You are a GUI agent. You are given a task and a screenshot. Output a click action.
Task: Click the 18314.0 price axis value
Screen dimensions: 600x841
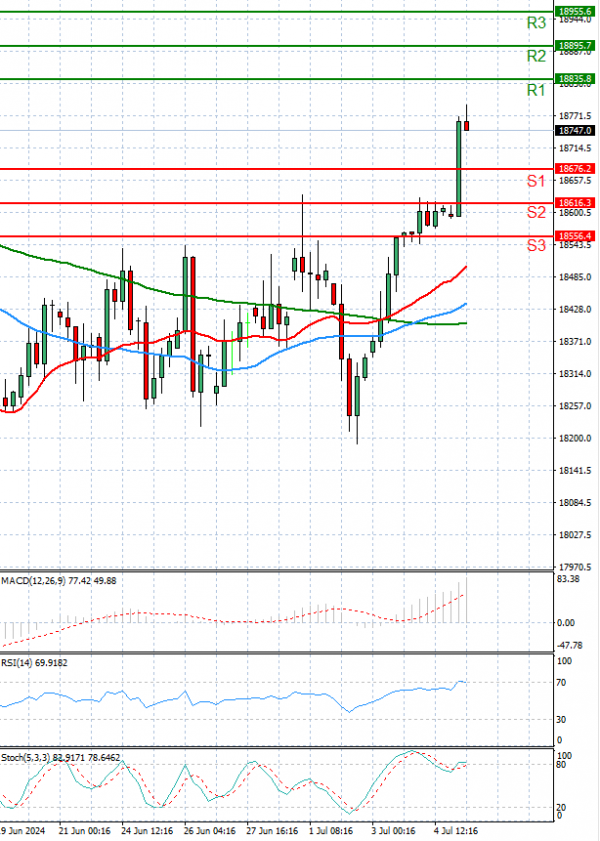(x=575, y=374)
